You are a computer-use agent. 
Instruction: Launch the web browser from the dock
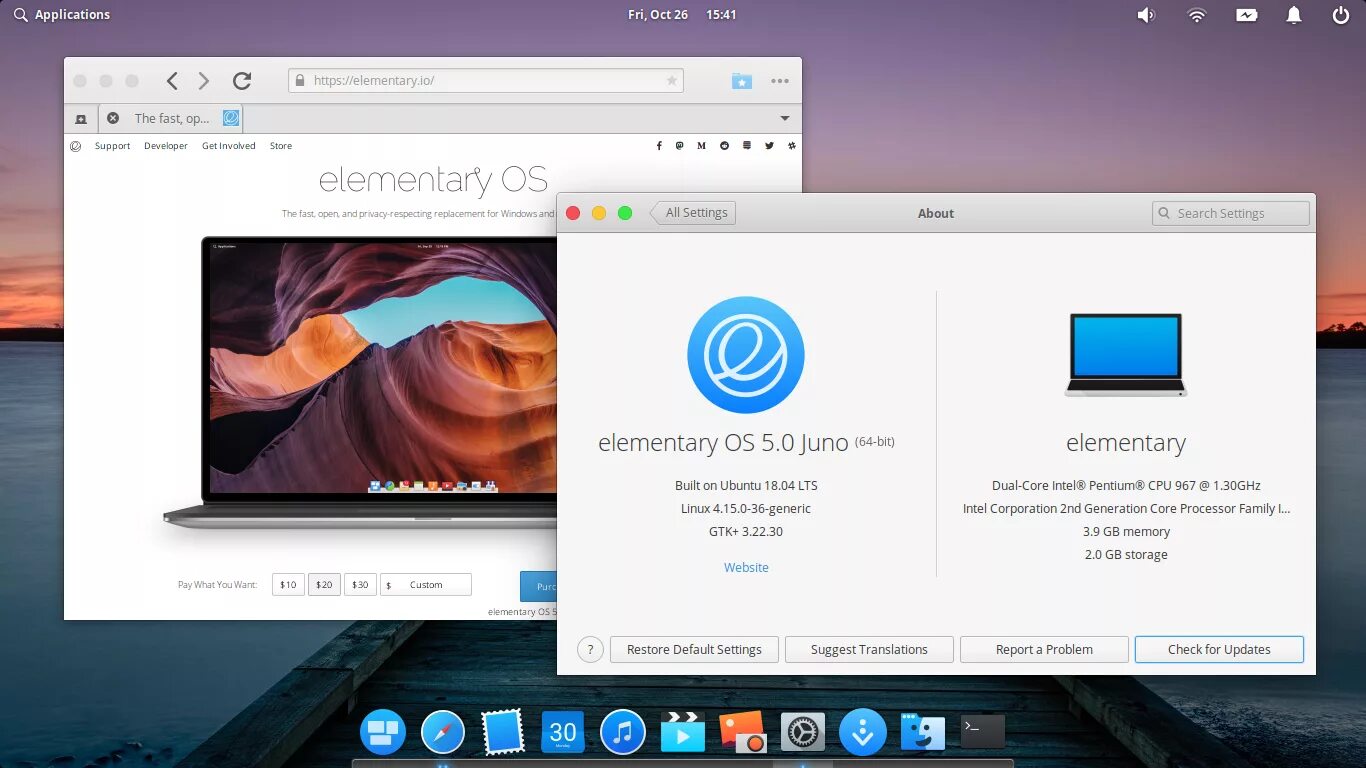(x=443, y=732)
